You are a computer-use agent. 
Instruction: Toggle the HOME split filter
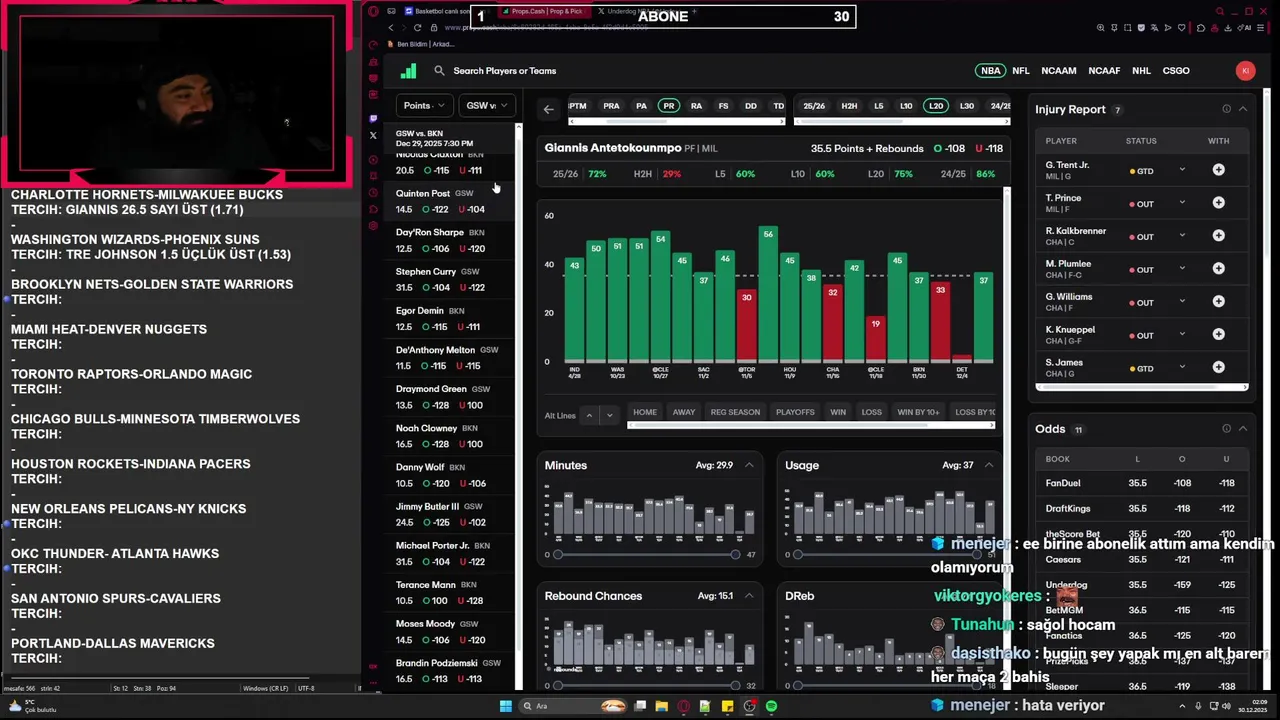645,412
